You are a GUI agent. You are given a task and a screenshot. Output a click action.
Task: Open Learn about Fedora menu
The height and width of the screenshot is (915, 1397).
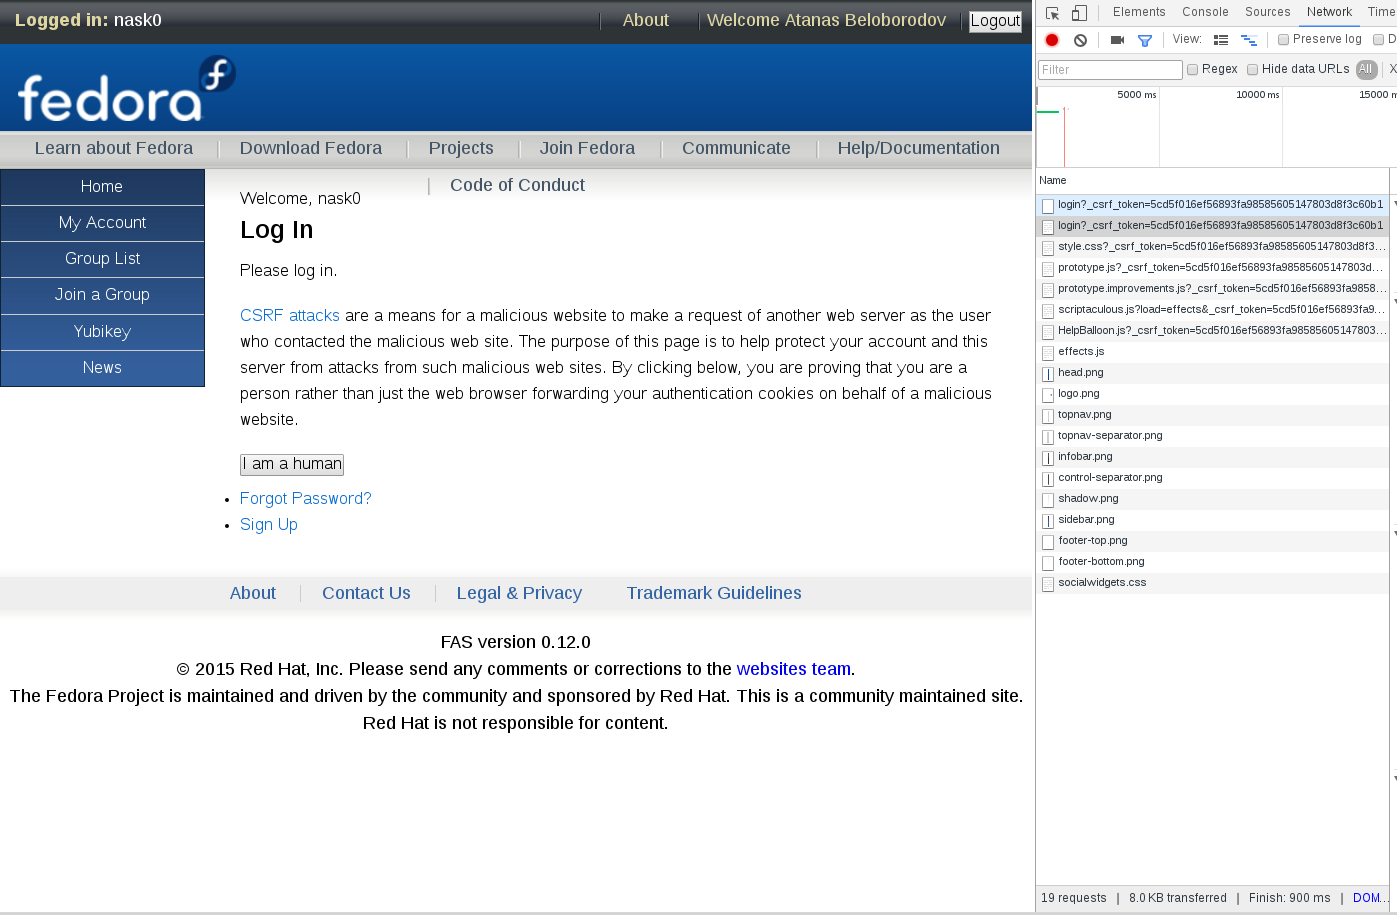114,148
